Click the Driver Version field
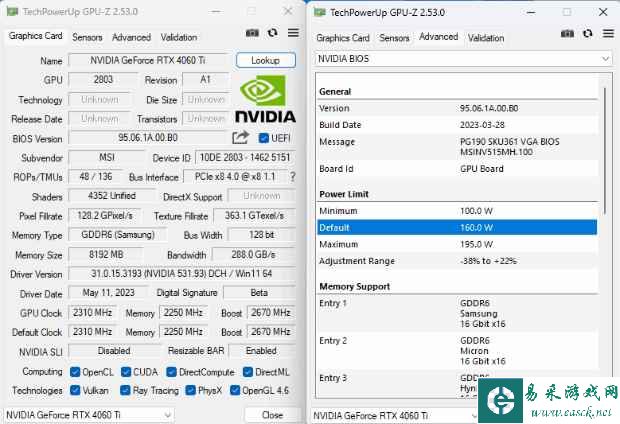The width and height of the screenshot is (620, 424). pos(182,274)
